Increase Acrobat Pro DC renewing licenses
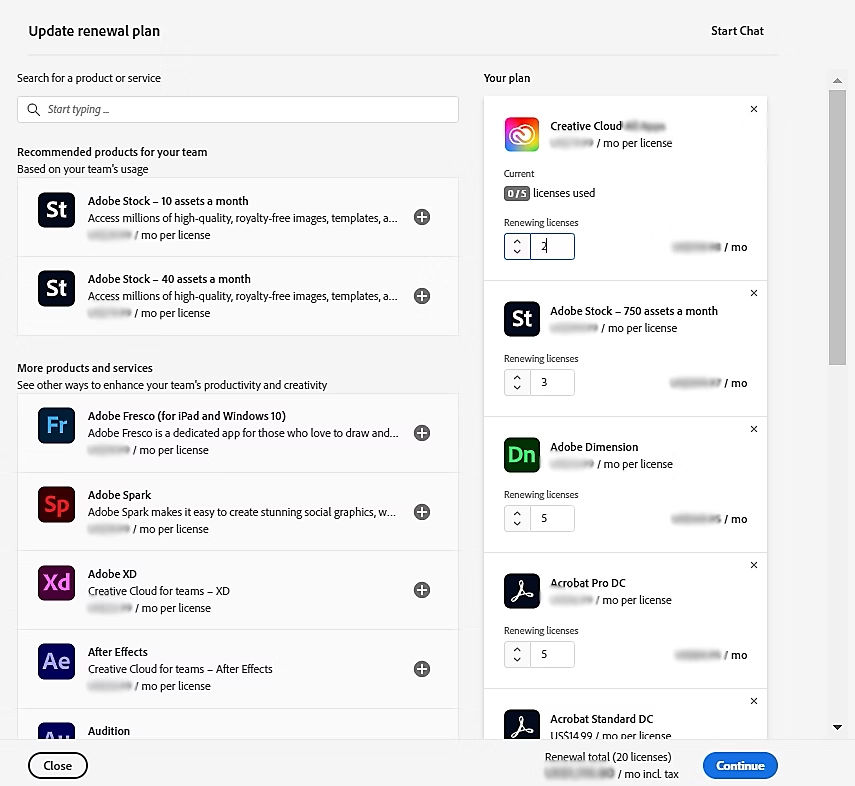 point(517,649)
